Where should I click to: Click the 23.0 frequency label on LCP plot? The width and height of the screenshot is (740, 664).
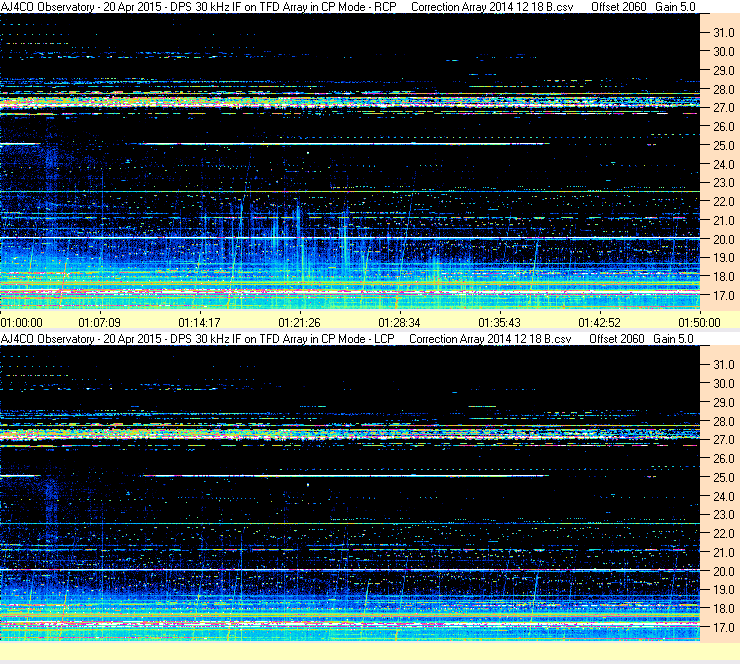(x=724, y=515)
